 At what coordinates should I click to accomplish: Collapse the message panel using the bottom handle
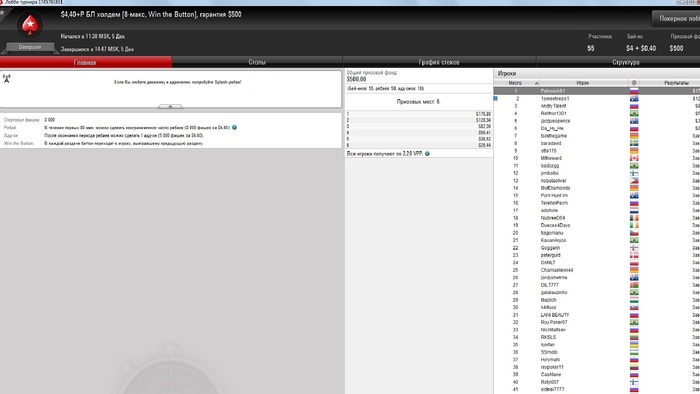pos(170,106)
